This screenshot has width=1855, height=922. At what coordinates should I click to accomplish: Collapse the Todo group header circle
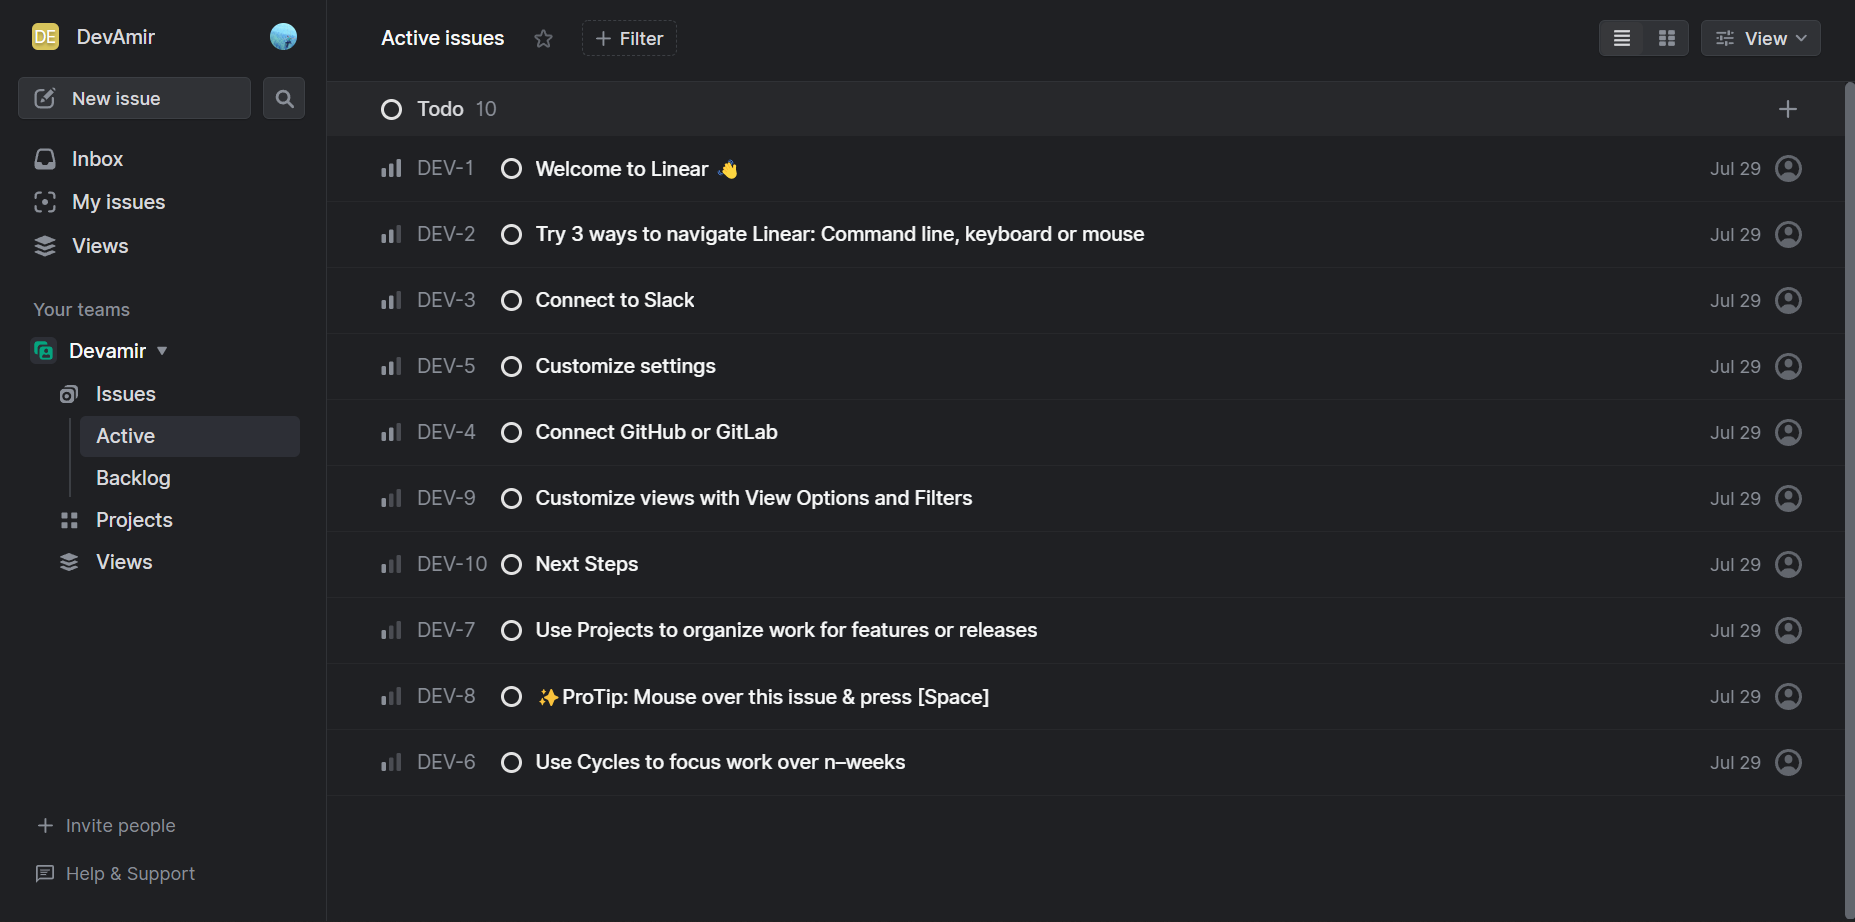[391, 109]
